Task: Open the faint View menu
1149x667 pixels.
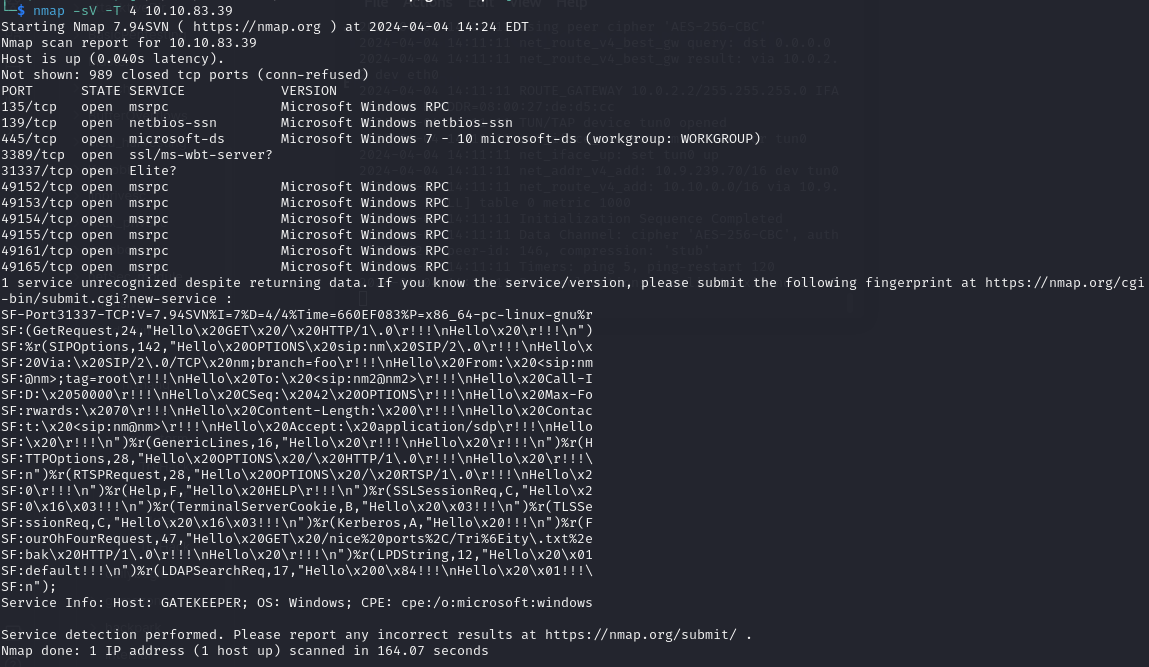Action: coord(525,3)
